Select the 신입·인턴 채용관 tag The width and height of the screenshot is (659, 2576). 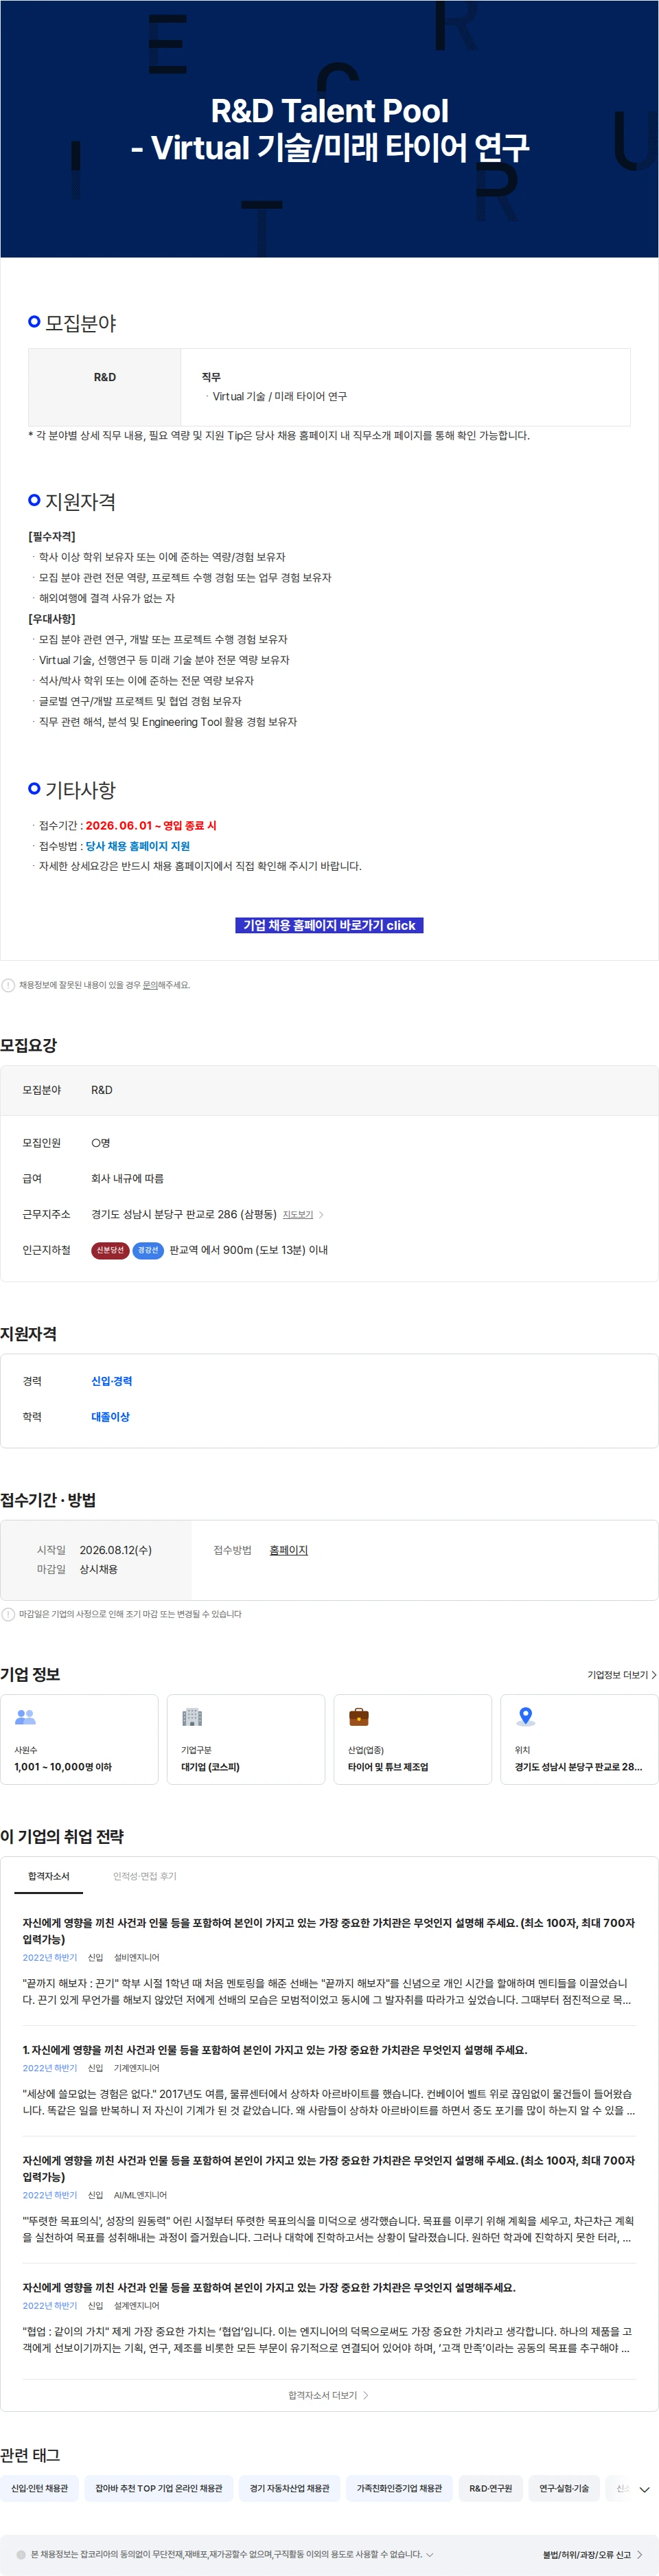(40, 2488)
